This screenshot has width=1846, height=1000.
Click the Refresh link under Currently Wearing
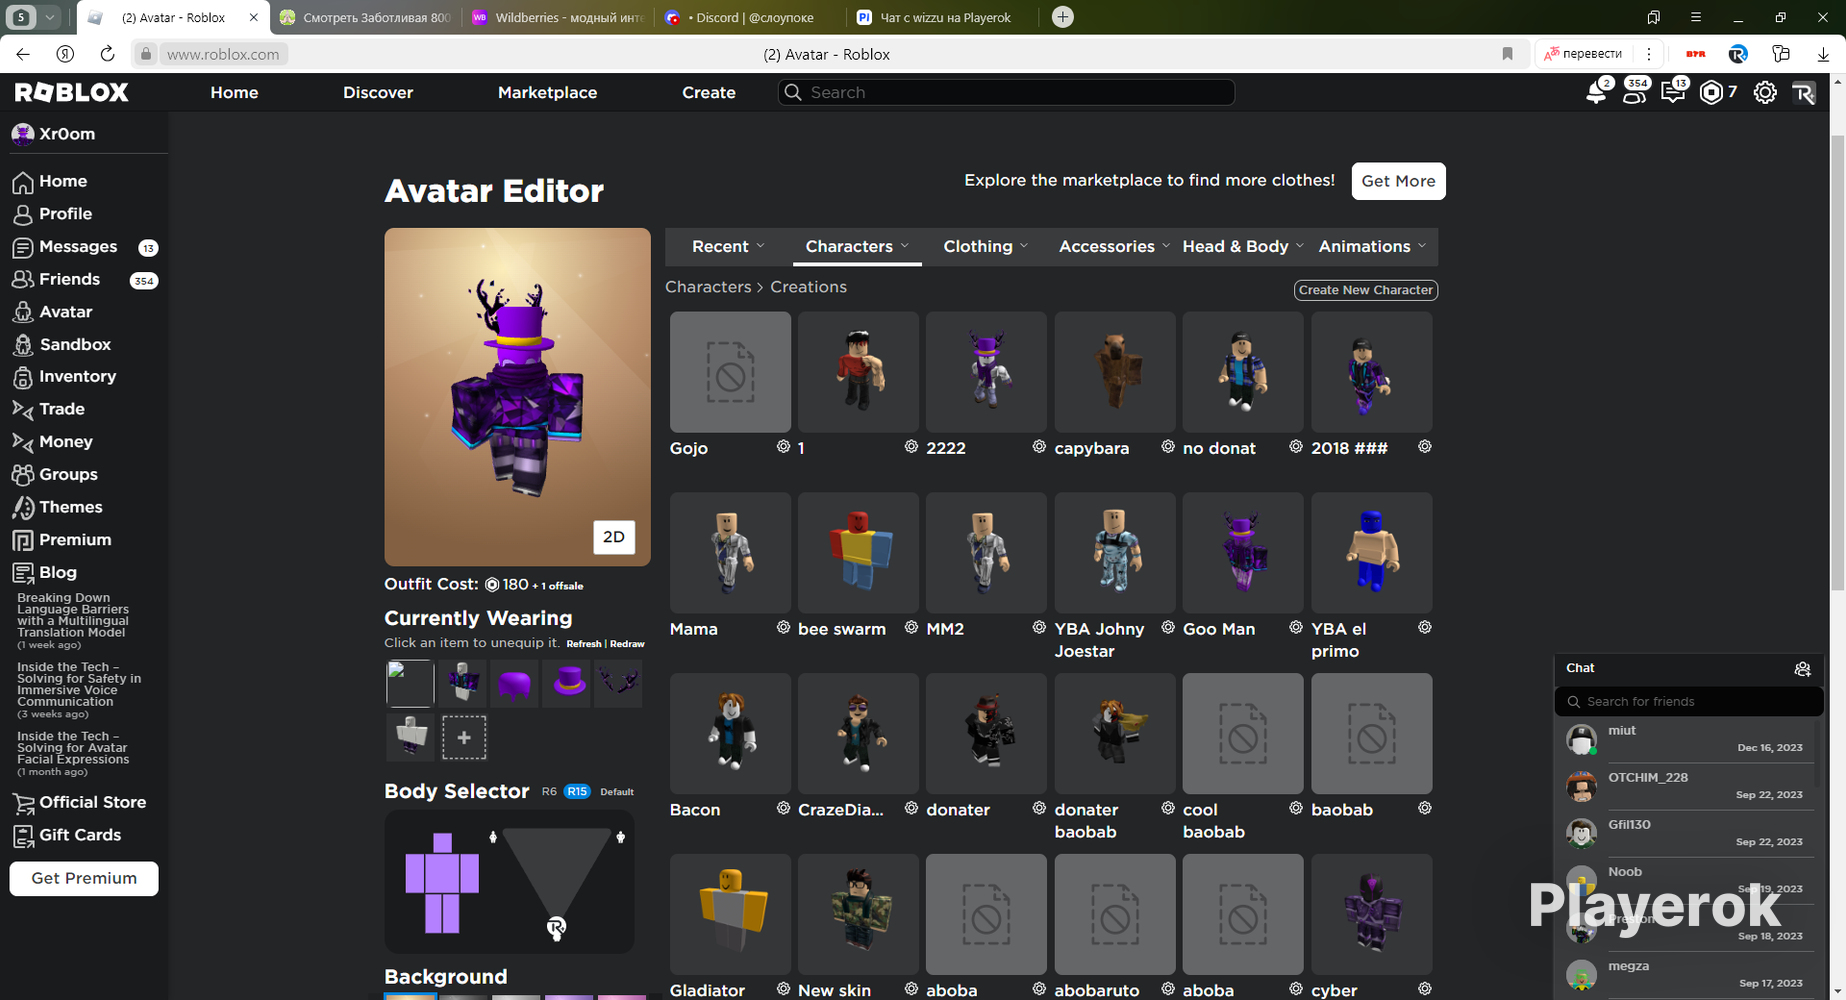click(x=584, y=644)
